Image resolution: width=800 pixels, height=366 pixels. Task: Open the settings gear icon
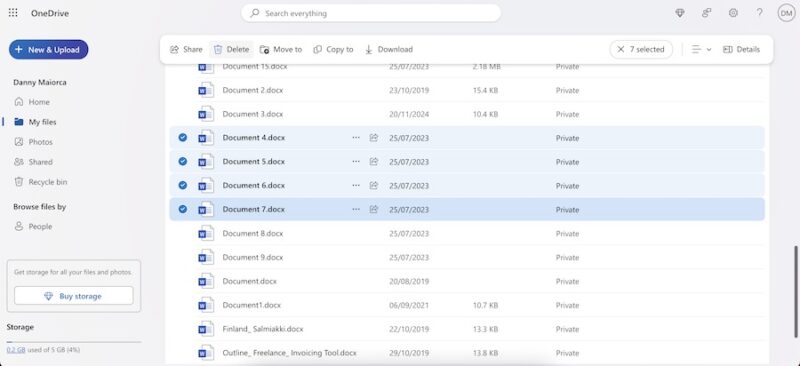tap(733, 13)
